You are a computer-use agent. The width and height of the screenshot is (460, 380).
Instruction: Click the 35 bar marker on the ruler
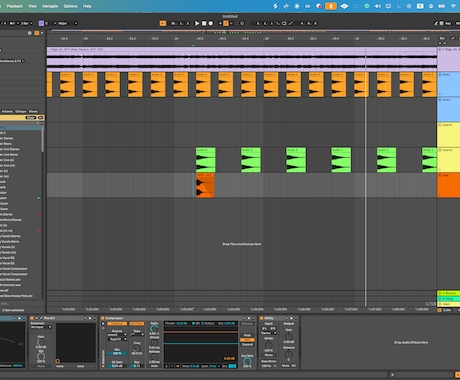pyautogui.click(x=266, y=39)
